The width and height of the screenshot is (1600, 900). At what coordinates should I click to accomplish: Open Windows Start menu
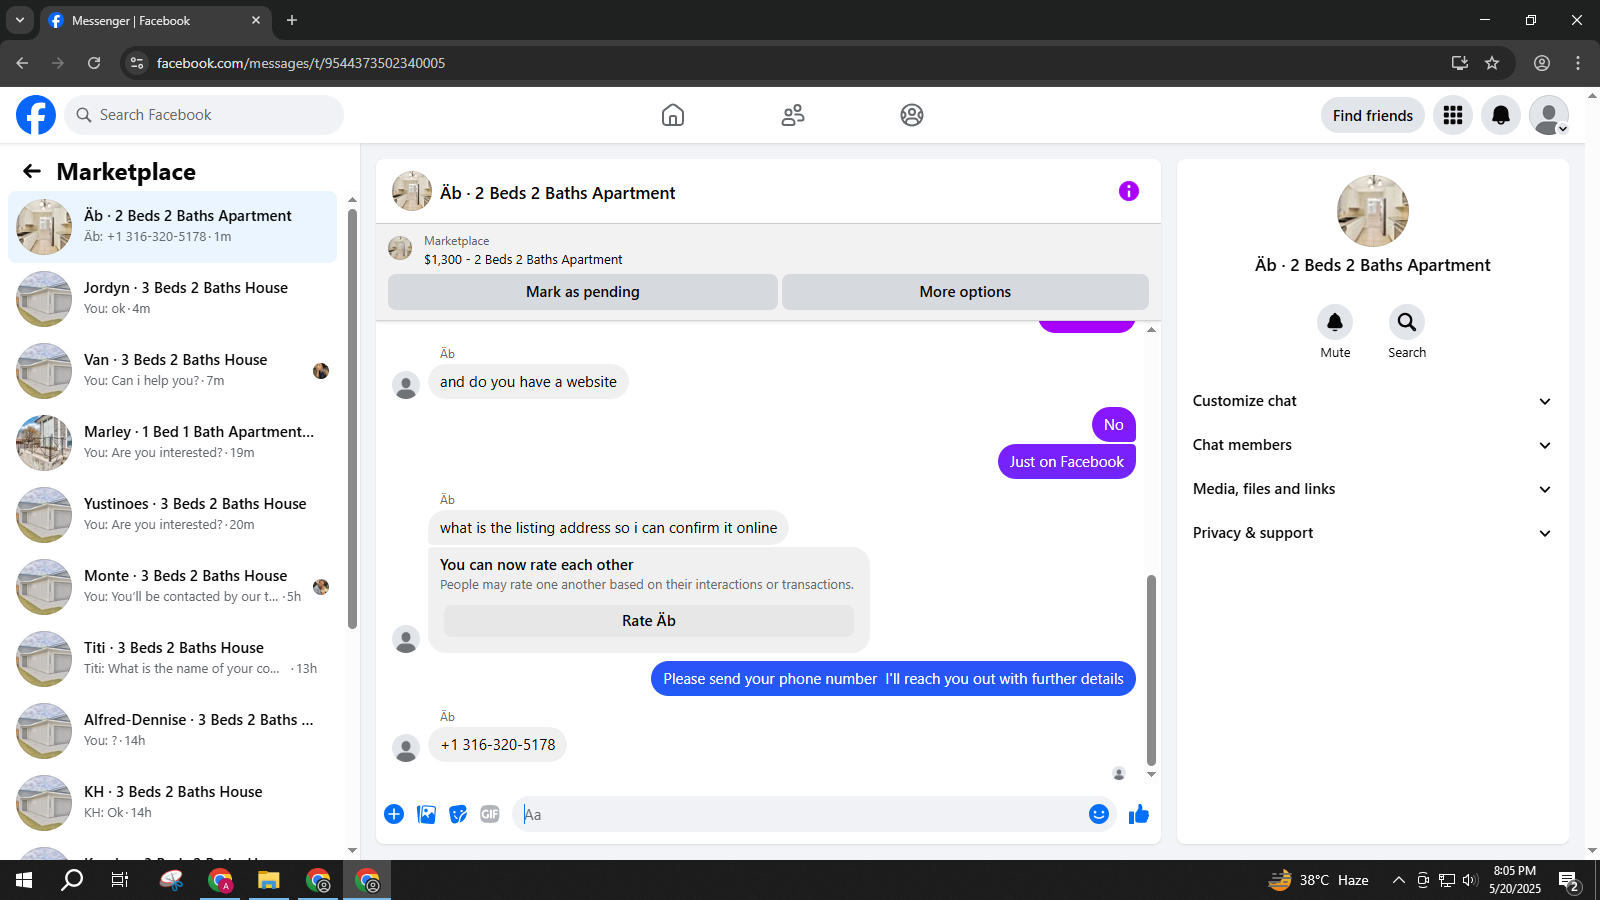(x=24, y=880)
